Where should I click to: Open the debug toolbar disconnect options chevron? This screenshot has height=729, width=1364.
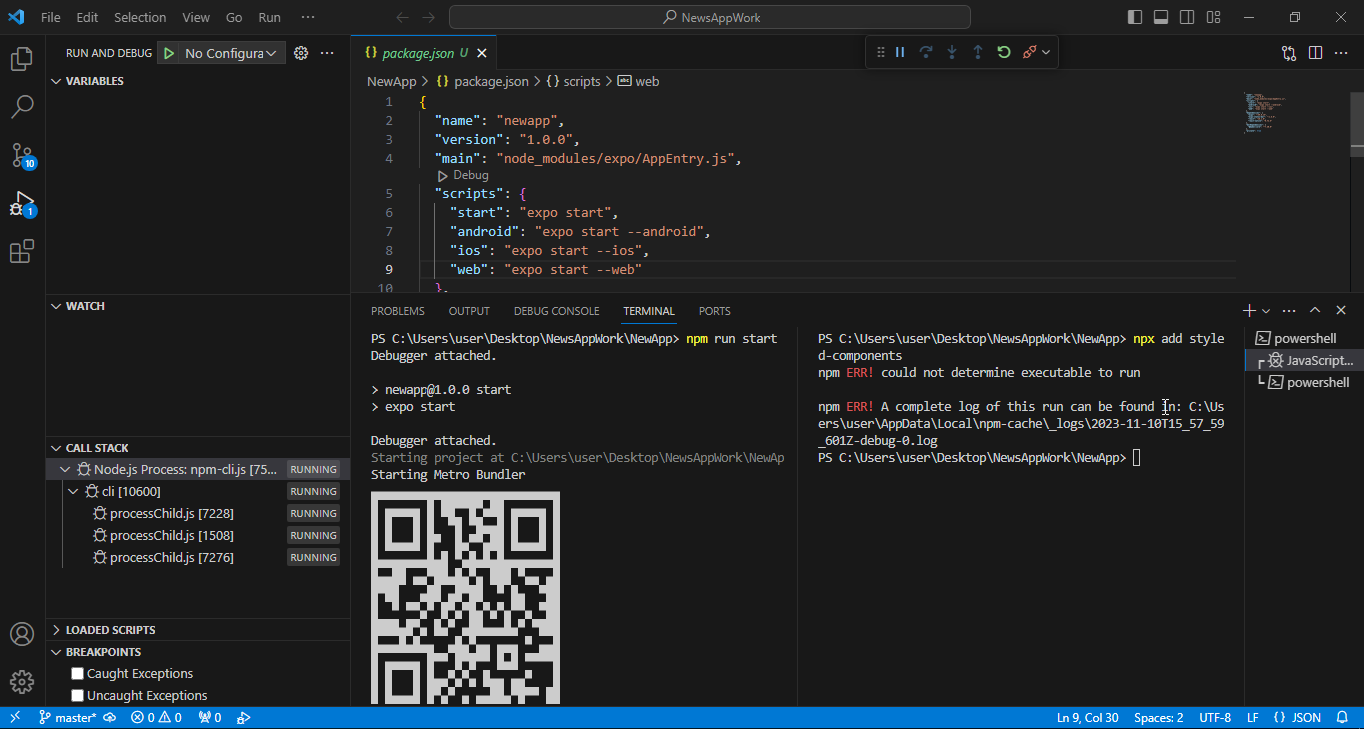click(x=1046, y=52)
